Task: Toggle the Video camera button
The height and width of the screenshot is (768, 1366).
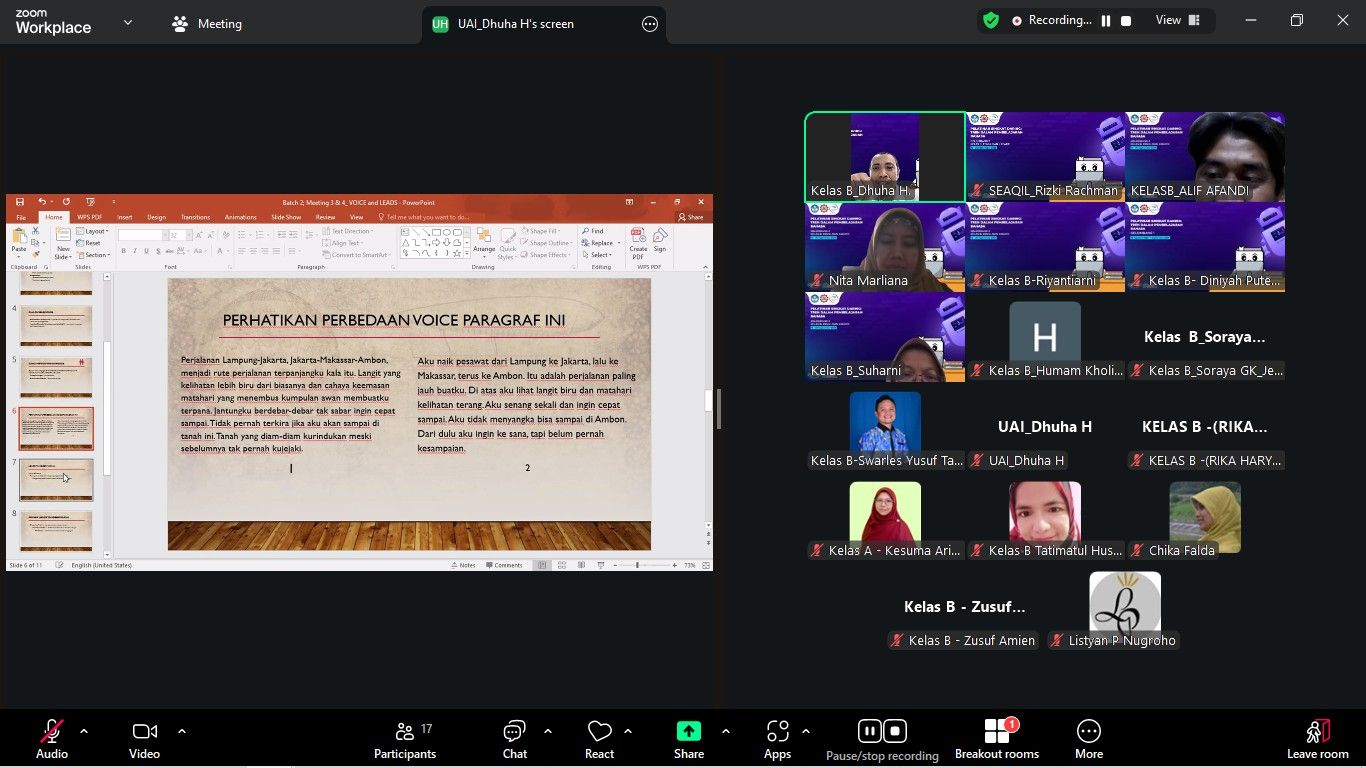Action: [x=144, y=740]
